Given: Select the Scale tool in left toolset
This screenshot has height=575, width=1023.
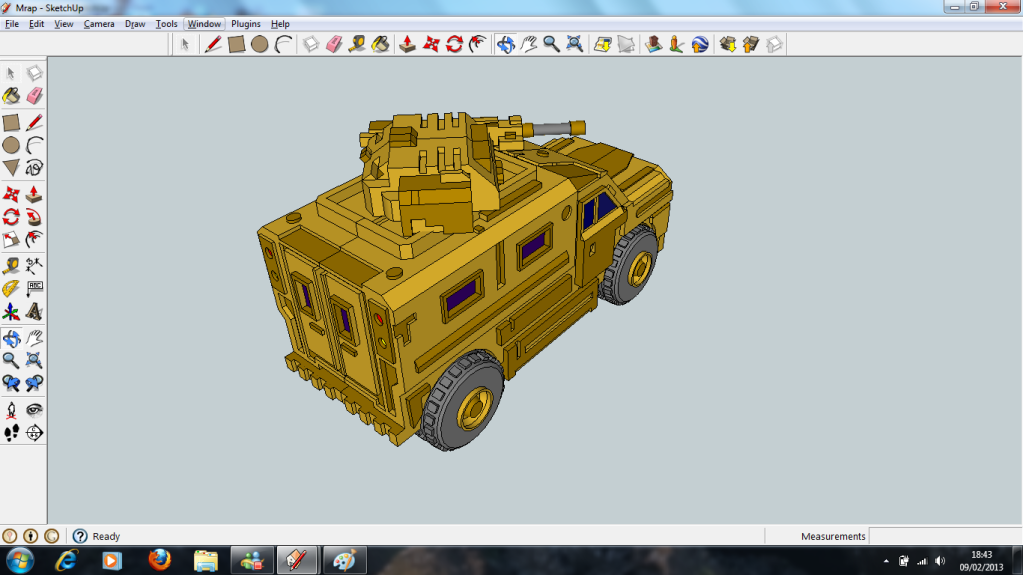Looking at the screenshot, I should (11, 240).
